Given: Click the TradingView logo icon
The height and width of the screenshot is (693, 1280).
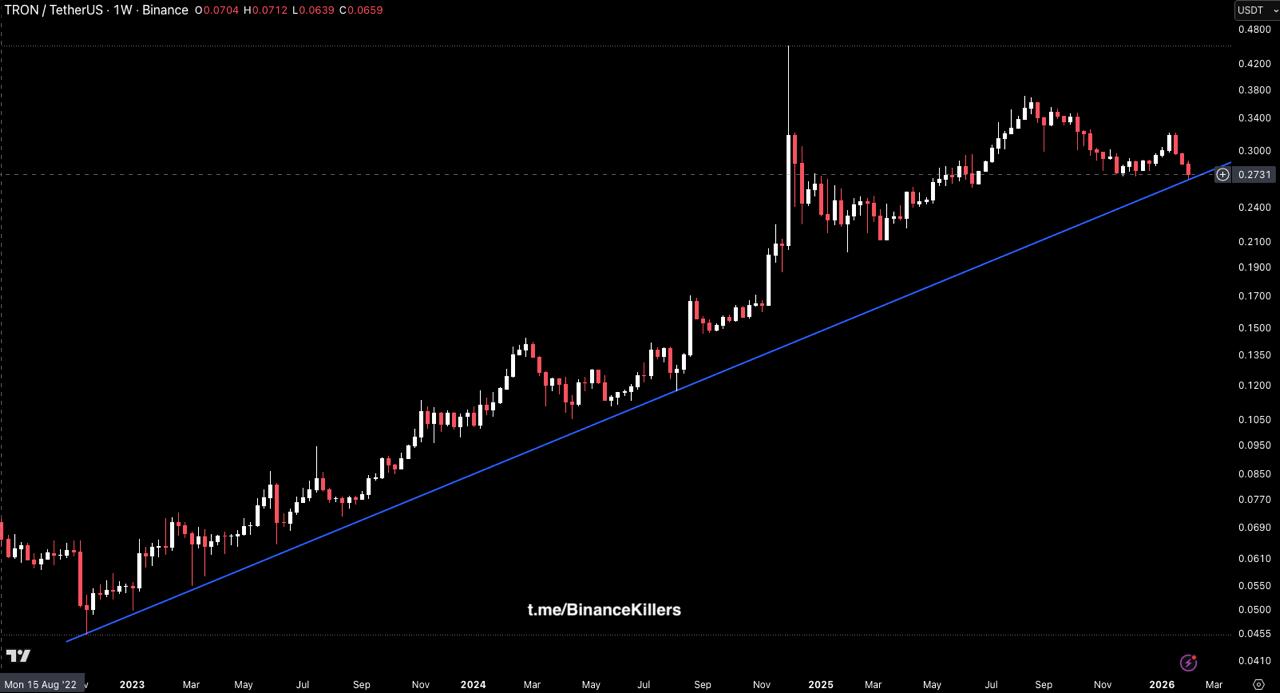Looking at the screenshot, I should pos(18,656).
